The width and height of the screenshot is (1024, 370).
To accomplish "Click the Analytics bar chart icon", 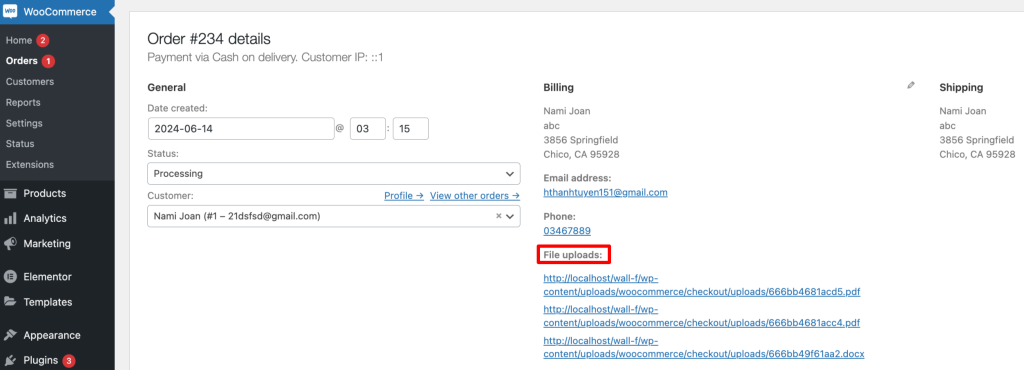I will tap(10, 219).
